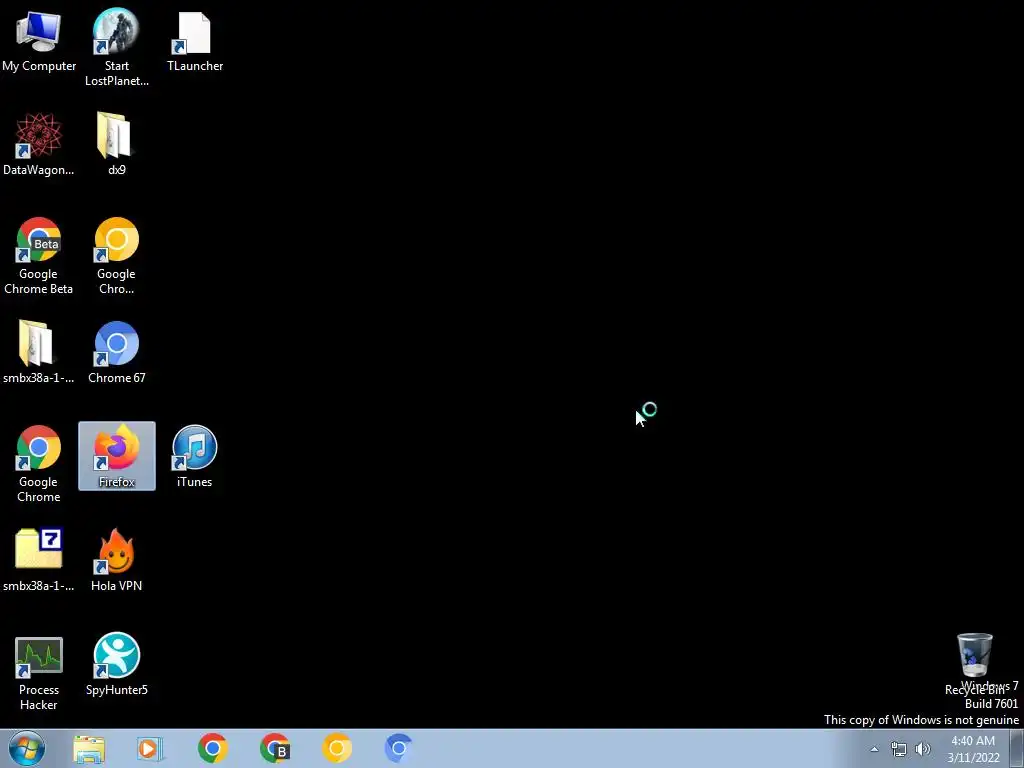Select the Google Chrome desktop shortcut next to Firefox

[39, 464]
